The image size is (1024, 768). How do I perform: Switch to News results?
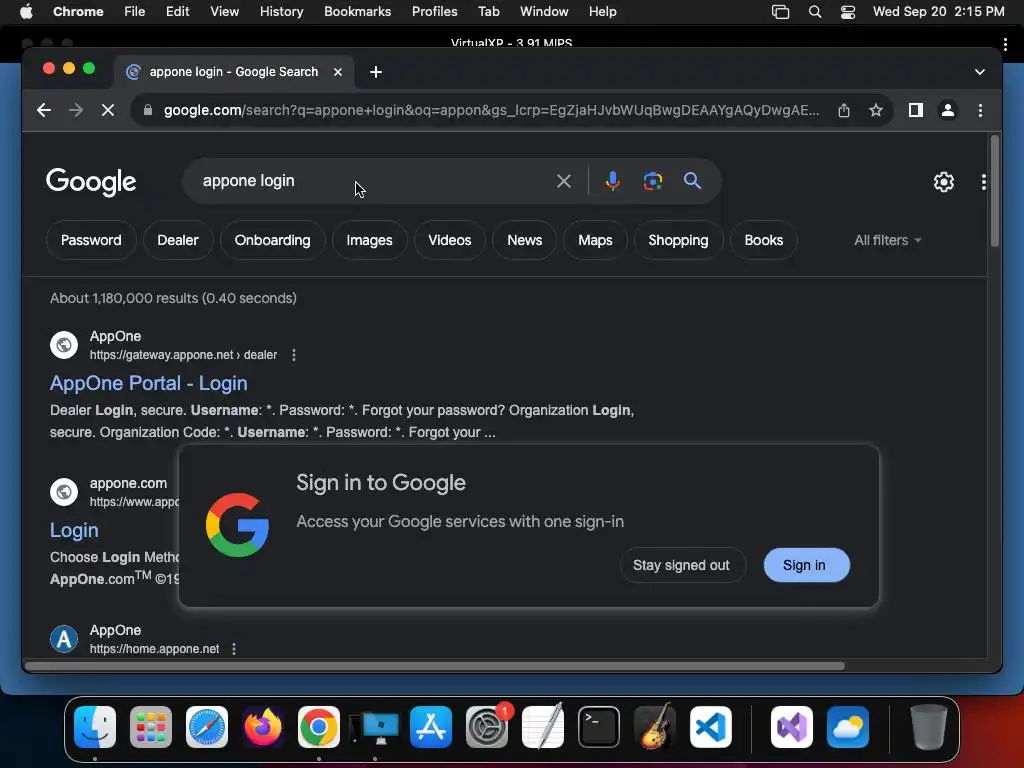[524, 240]
